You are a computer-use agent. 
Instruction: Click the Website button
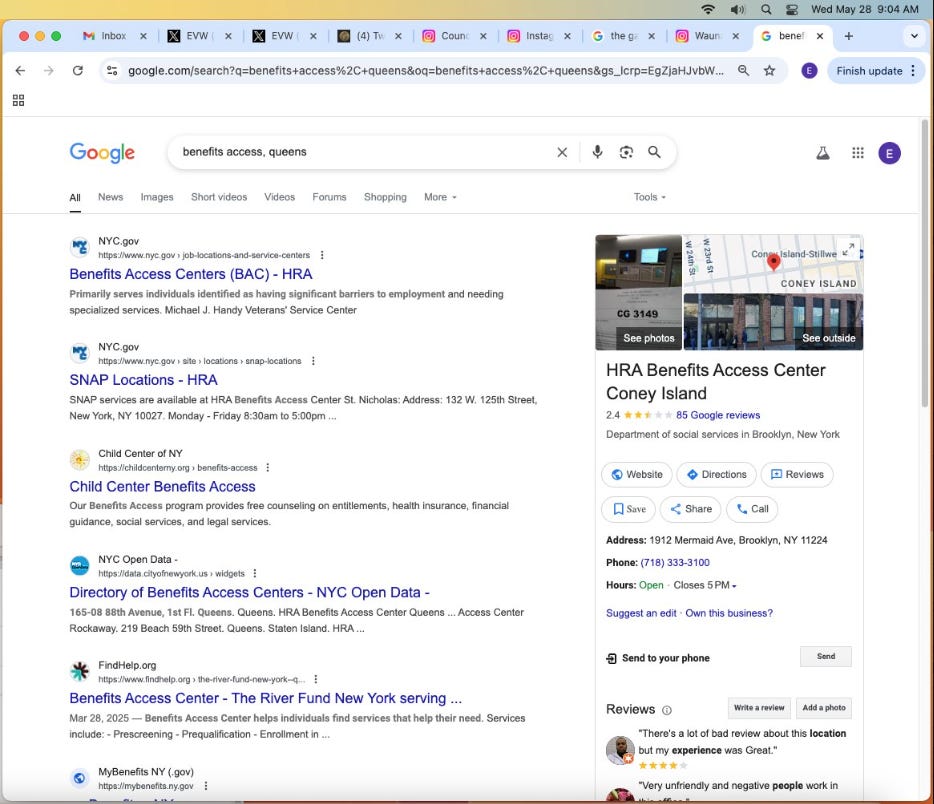point(637,475)
